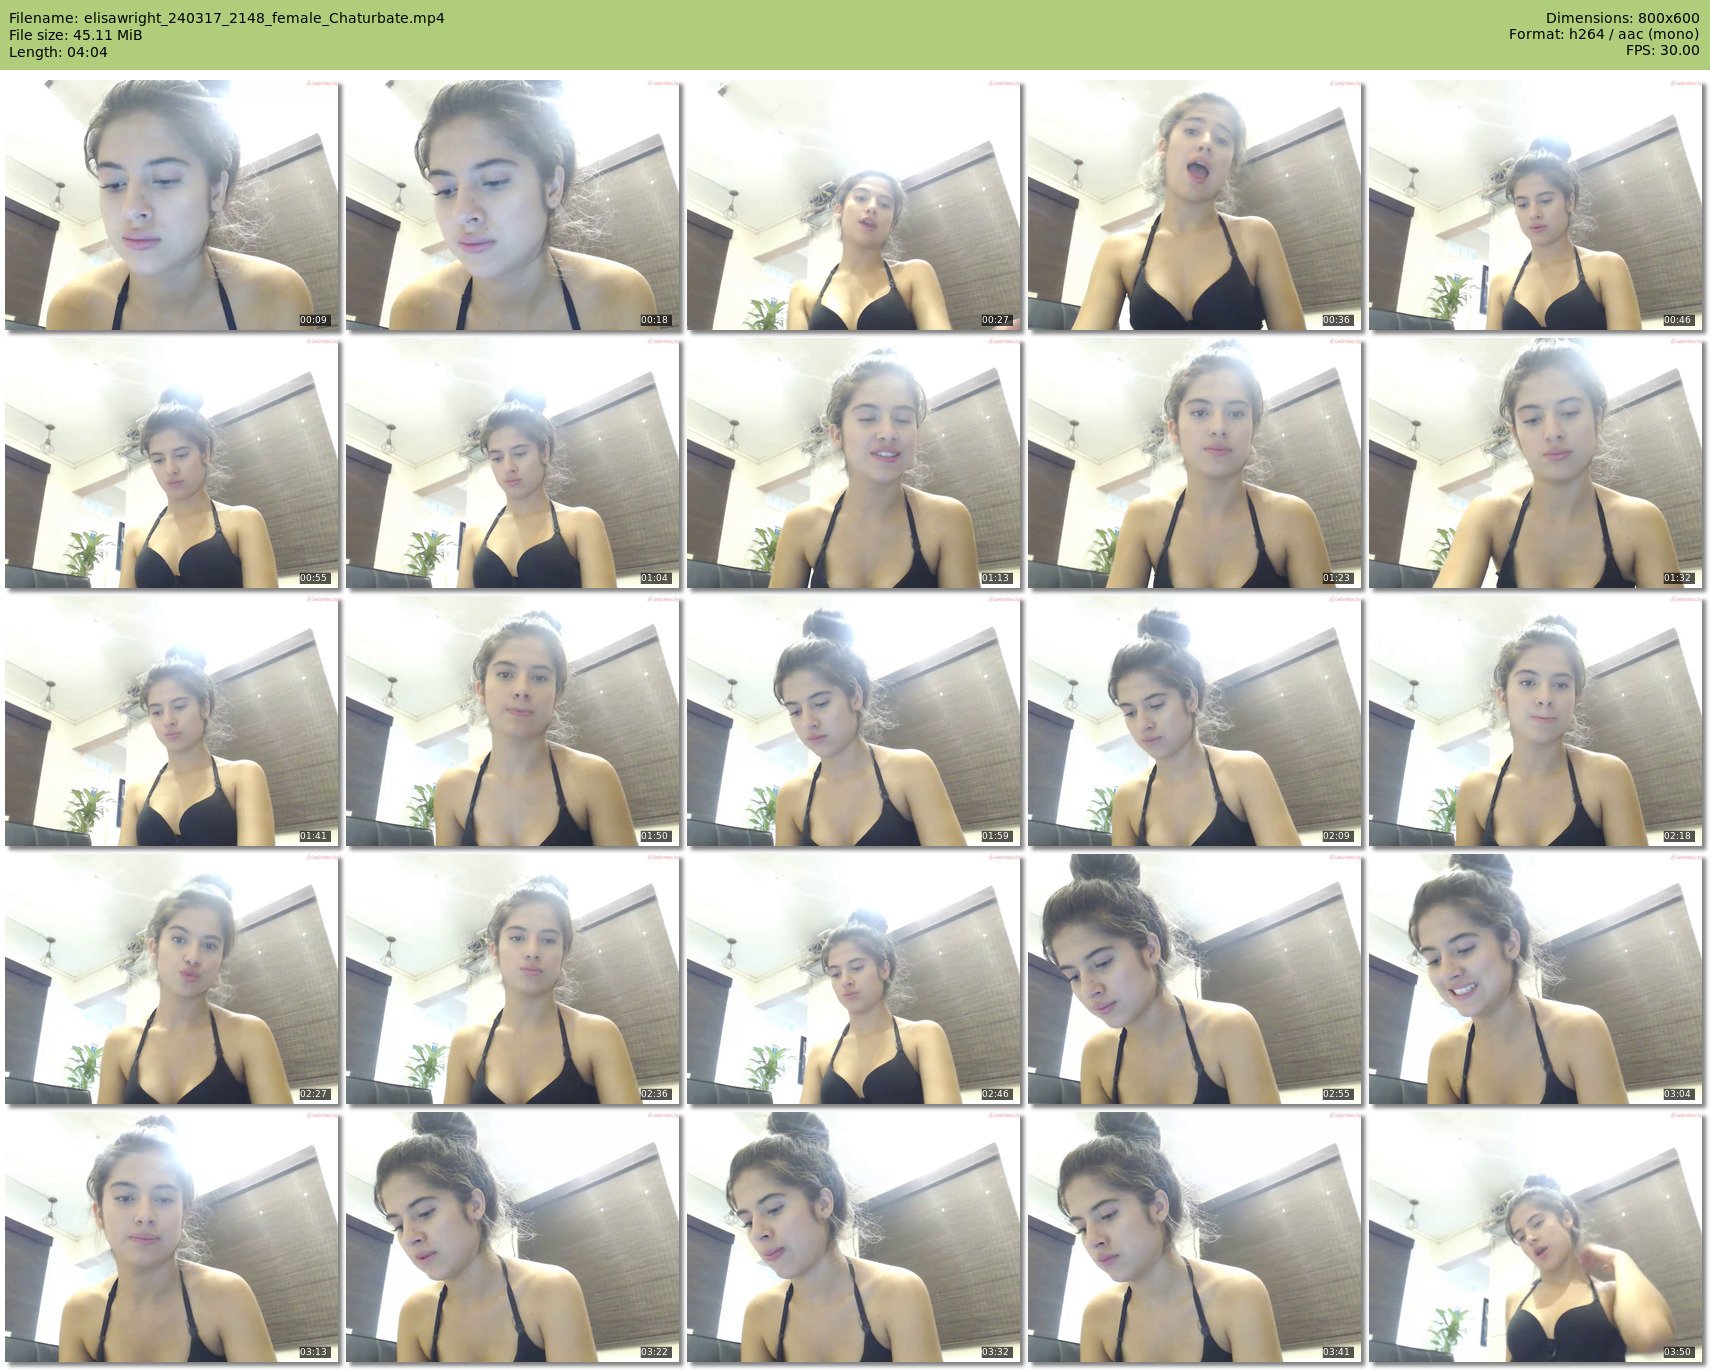The height and width of the screenshot is (1370, 1710).
Task: Click the thumbnail with timestamp 01:41
Action: point(171,721)
